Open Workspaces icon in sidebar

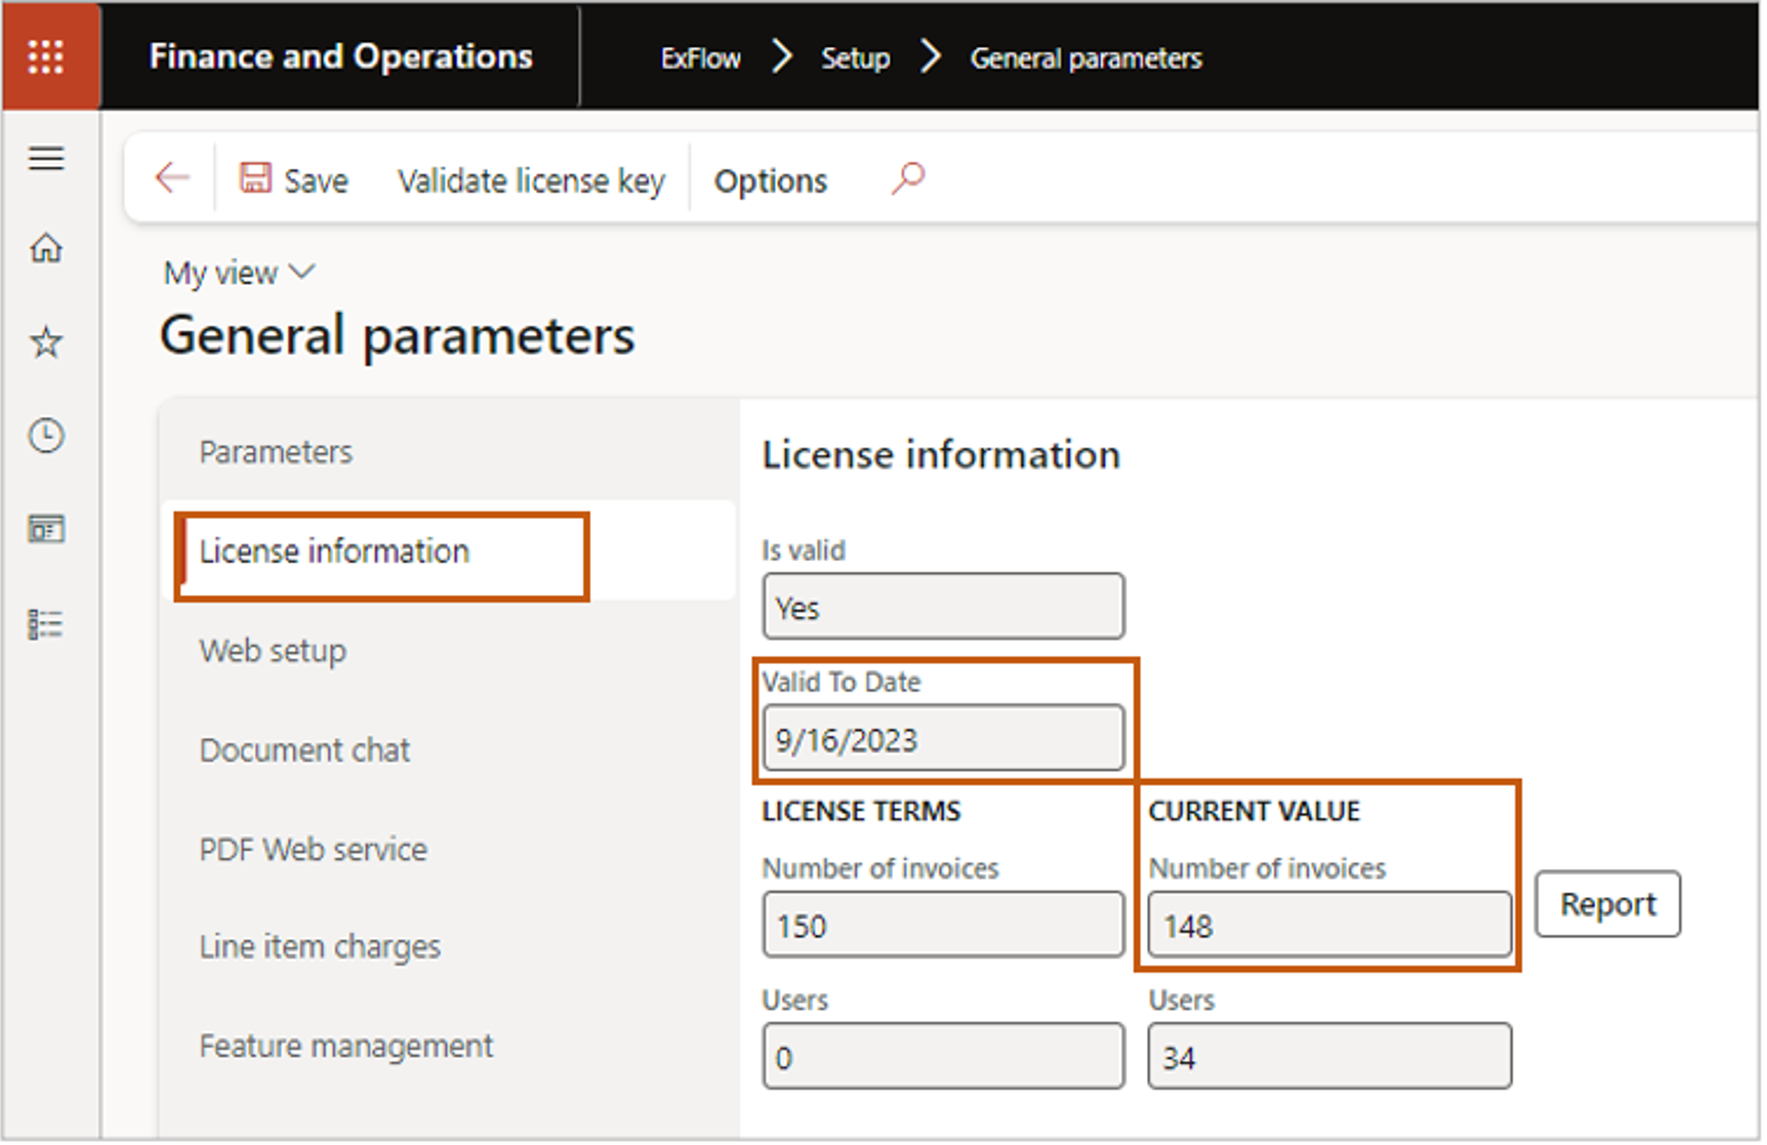[x=46, y=528]
